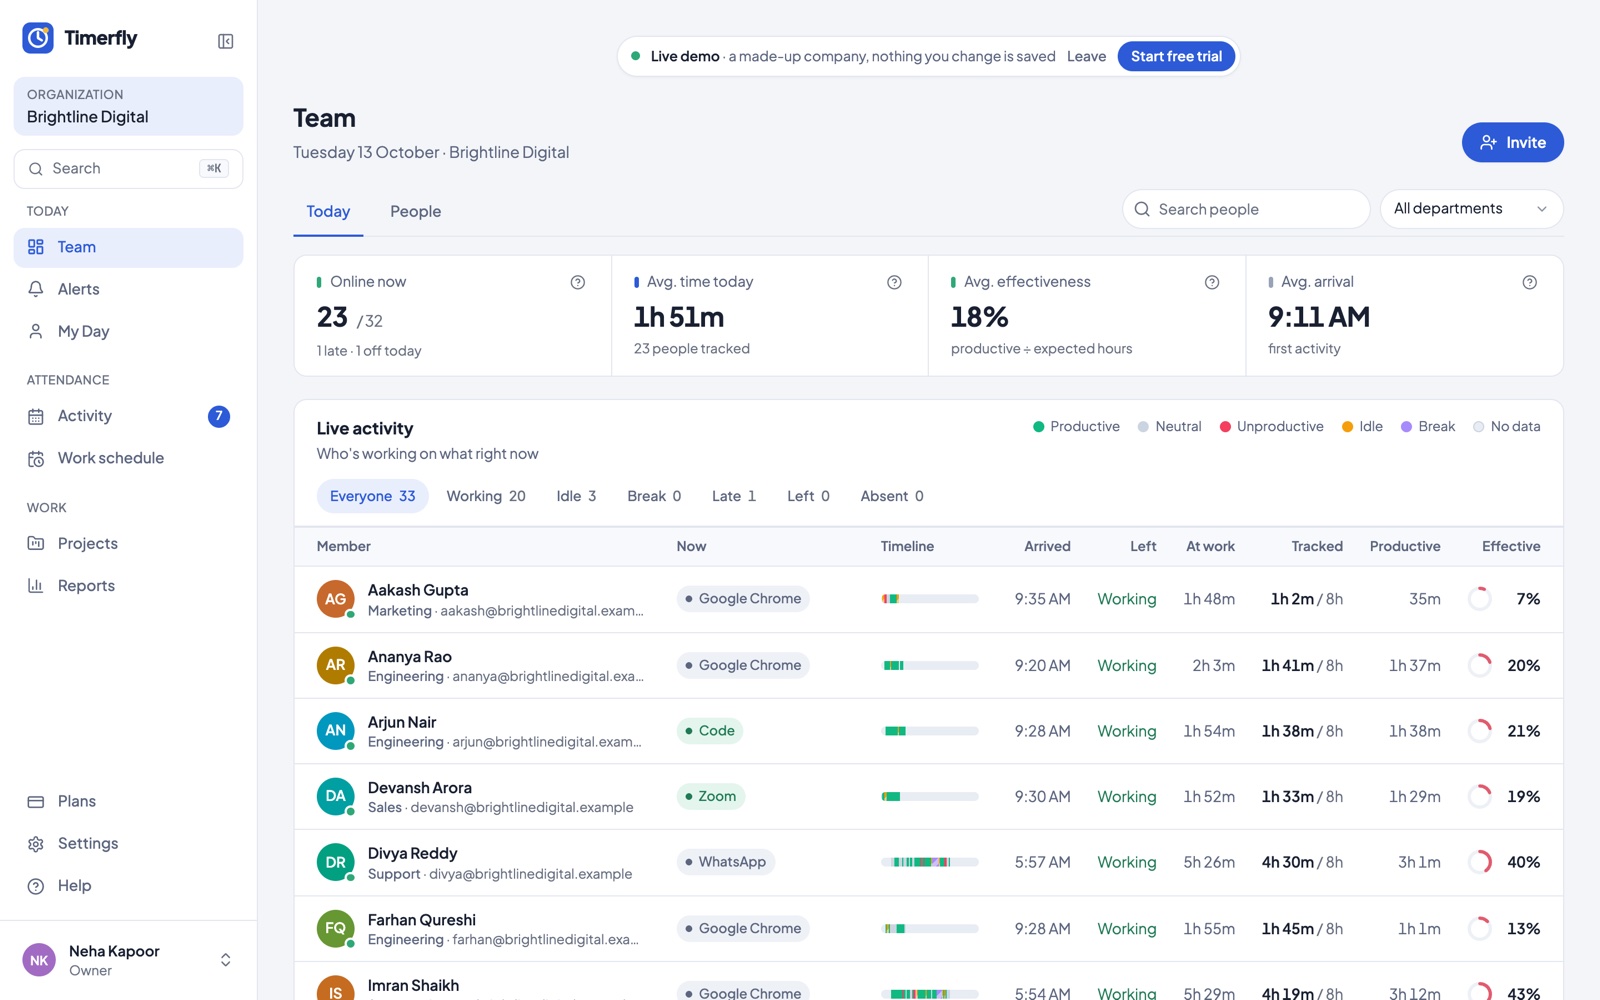Open Help question mark icon

coord(36,886)
